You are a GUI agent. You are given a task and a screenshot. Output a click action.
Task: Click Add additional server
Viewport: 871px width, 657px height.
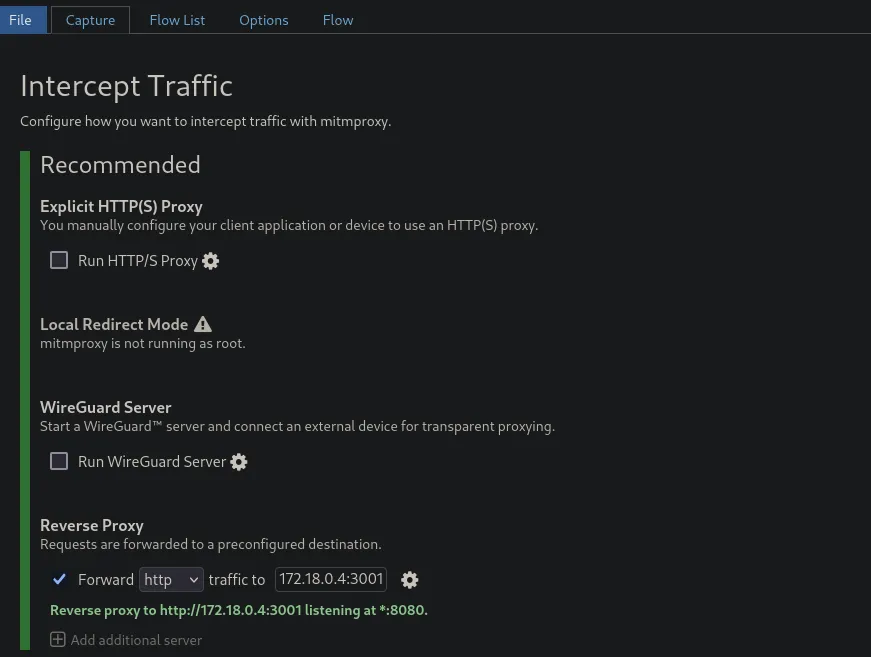coord(136,639)
